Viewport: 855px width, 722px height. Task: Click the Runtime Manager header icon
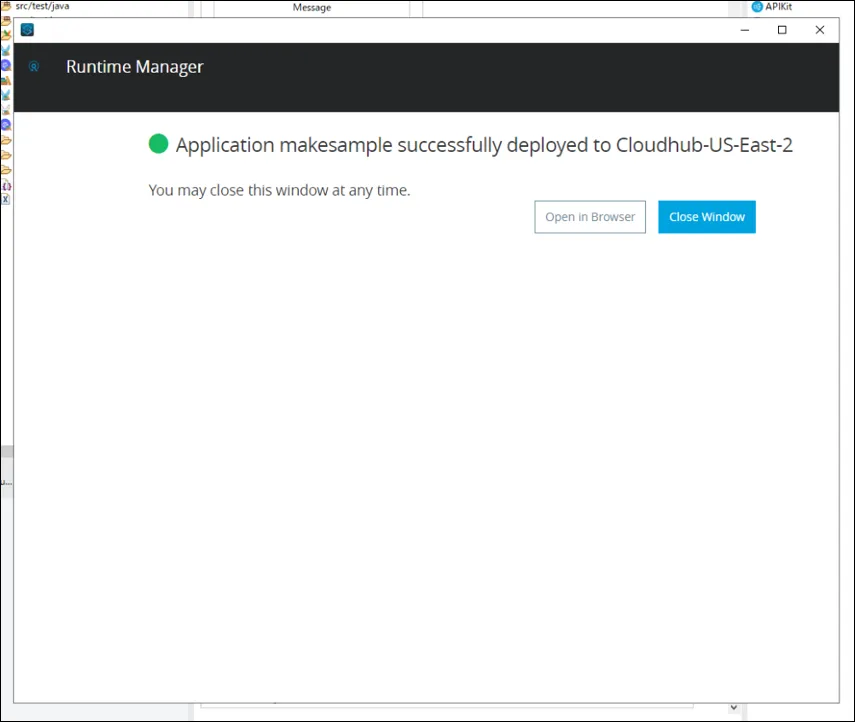tap(34, 67)
